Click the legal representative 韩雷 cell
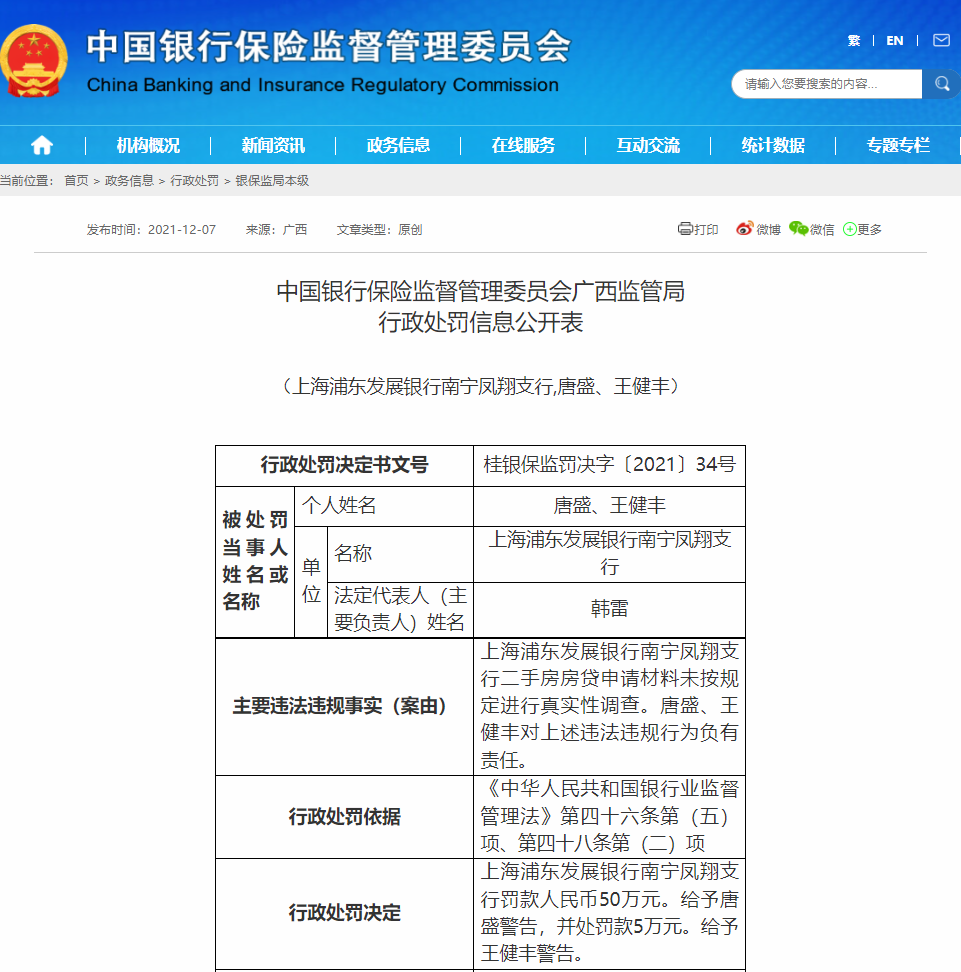The width and height of the screenshot is (961, 972). click(609, 609)
